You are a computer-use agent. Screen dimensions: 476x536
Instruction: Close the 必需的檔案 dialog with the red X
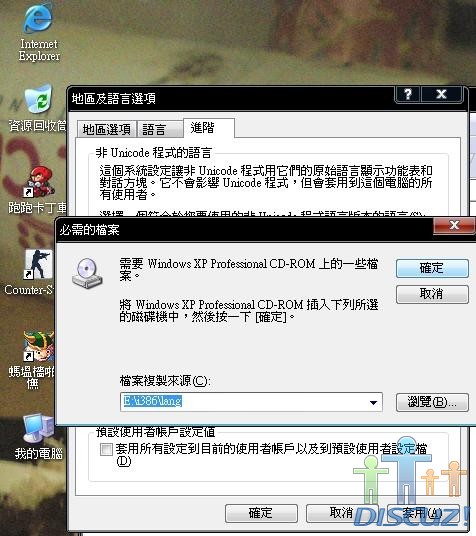tap(454, 226)
